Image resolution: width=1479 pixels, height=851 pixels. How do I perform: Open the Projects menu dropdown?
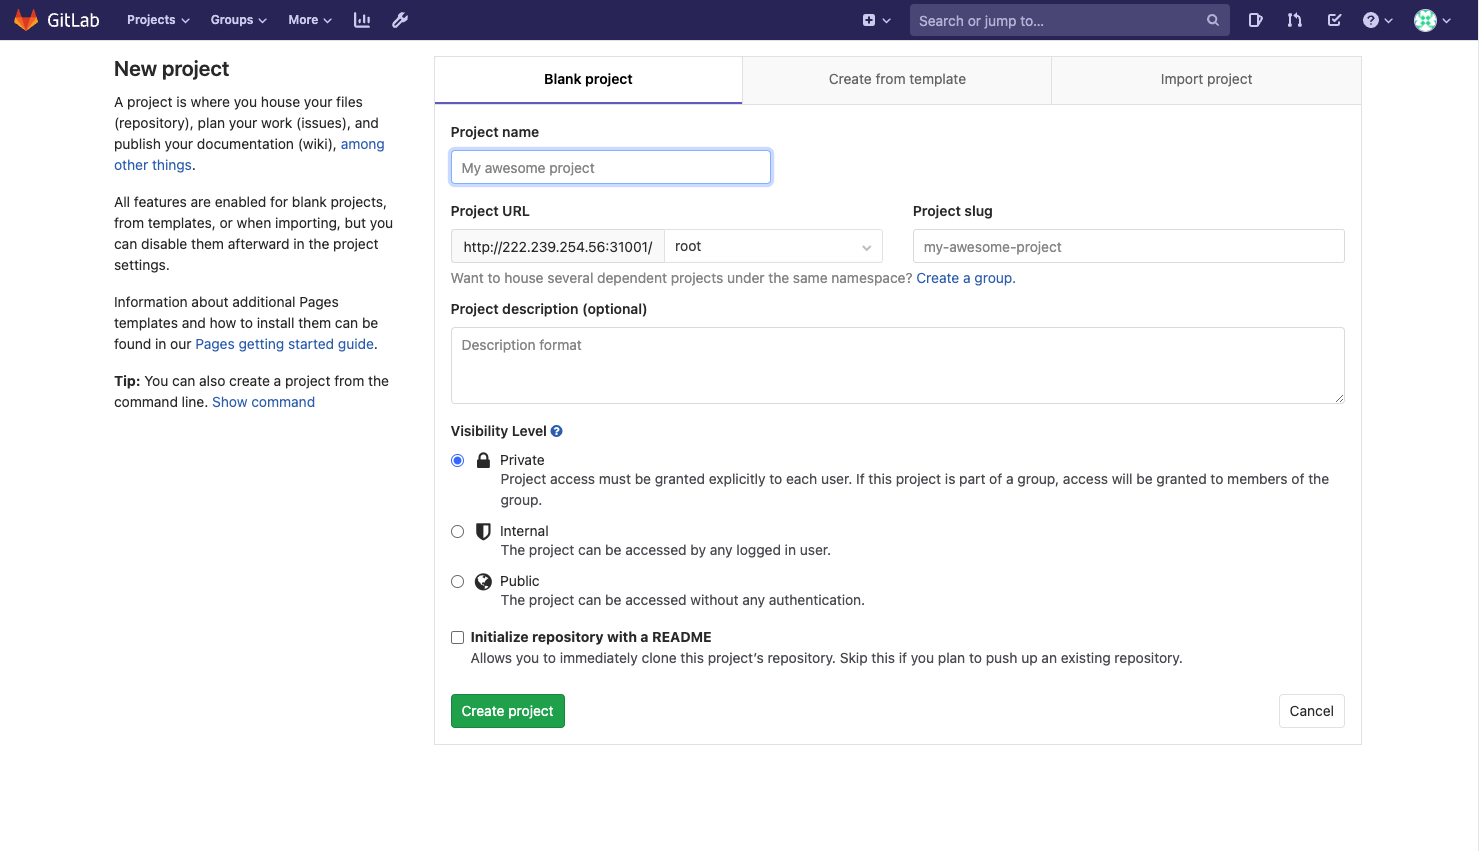157,20
